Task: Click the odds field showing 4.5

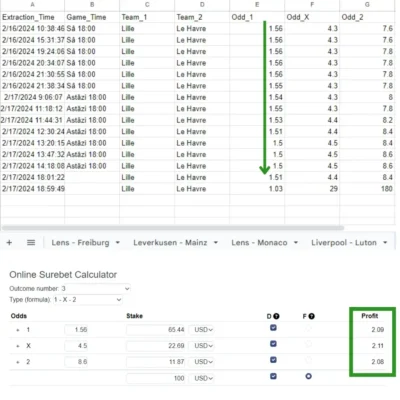Action: coord(76,346)
